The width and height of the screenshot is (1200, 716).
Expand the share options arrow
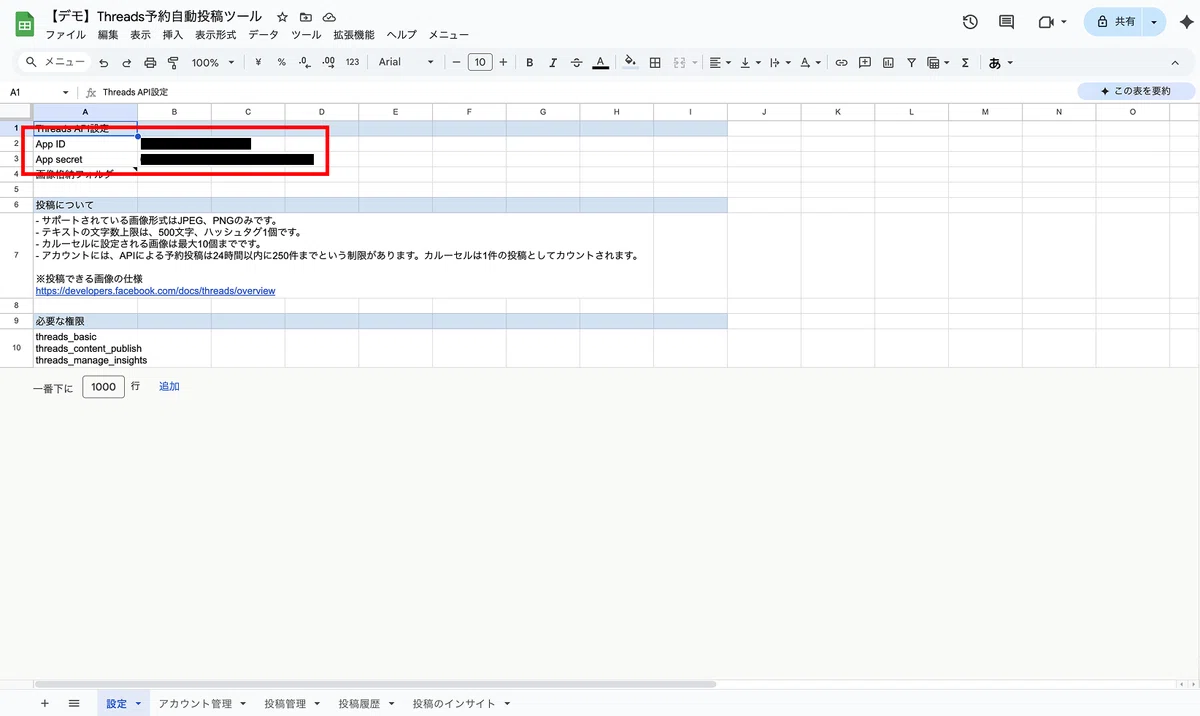(x=1155, y=22)
